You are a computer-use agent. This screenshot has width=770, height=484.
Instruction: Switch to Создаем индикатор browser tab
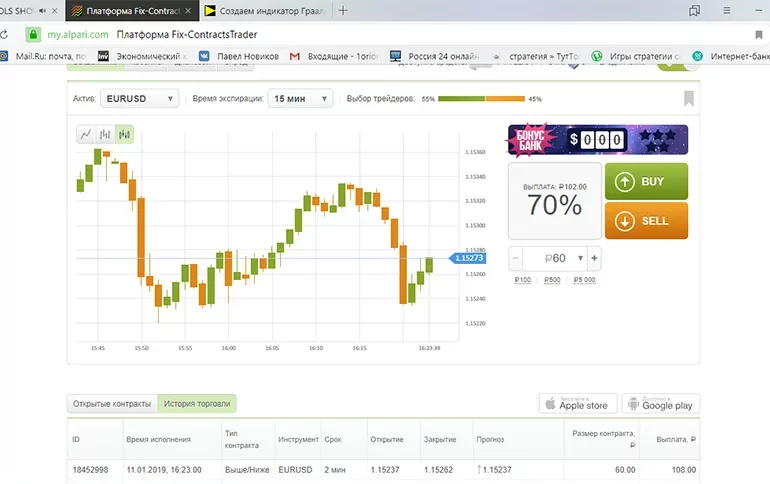266,11
